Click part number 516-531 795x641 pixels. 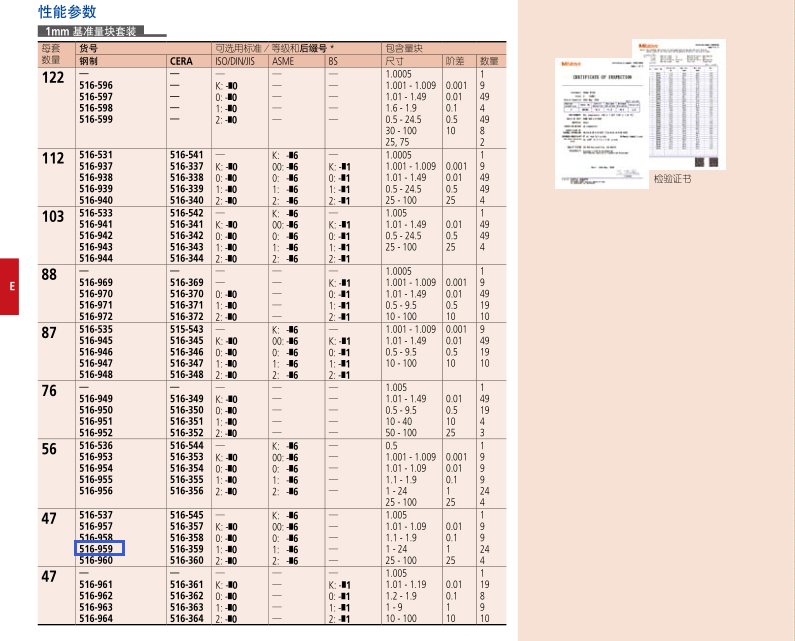pyautogui.click(x=96, y=155)
